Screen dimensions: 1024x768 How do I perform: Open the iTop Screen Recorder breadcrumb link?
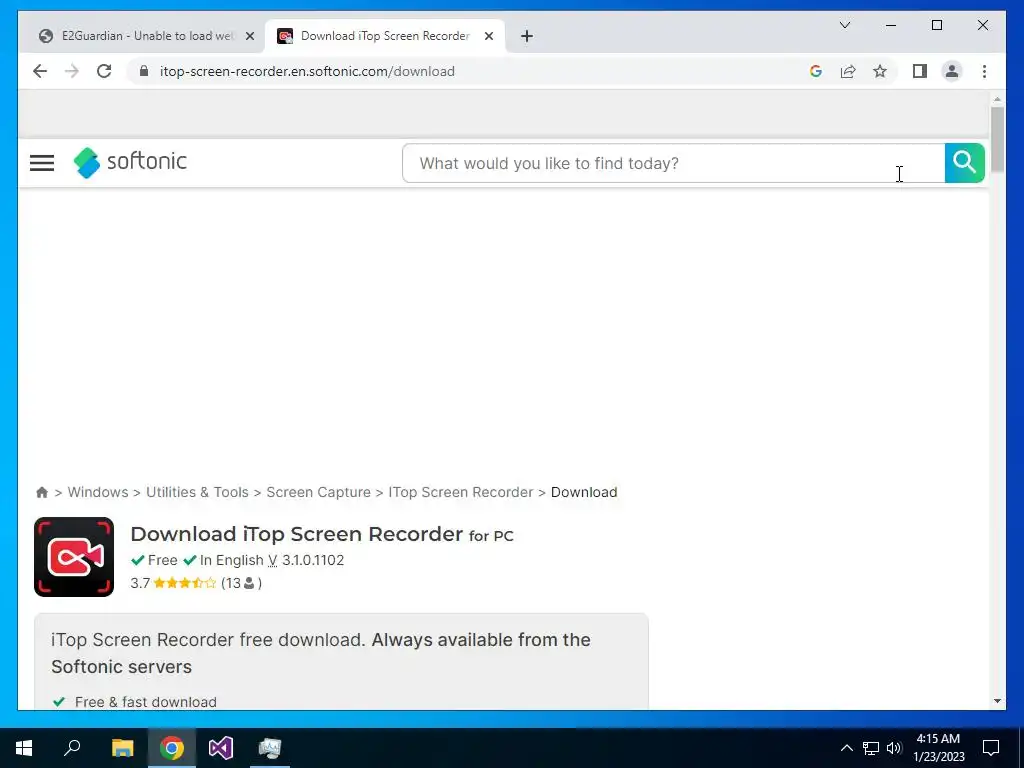click(x=460, y=492)
